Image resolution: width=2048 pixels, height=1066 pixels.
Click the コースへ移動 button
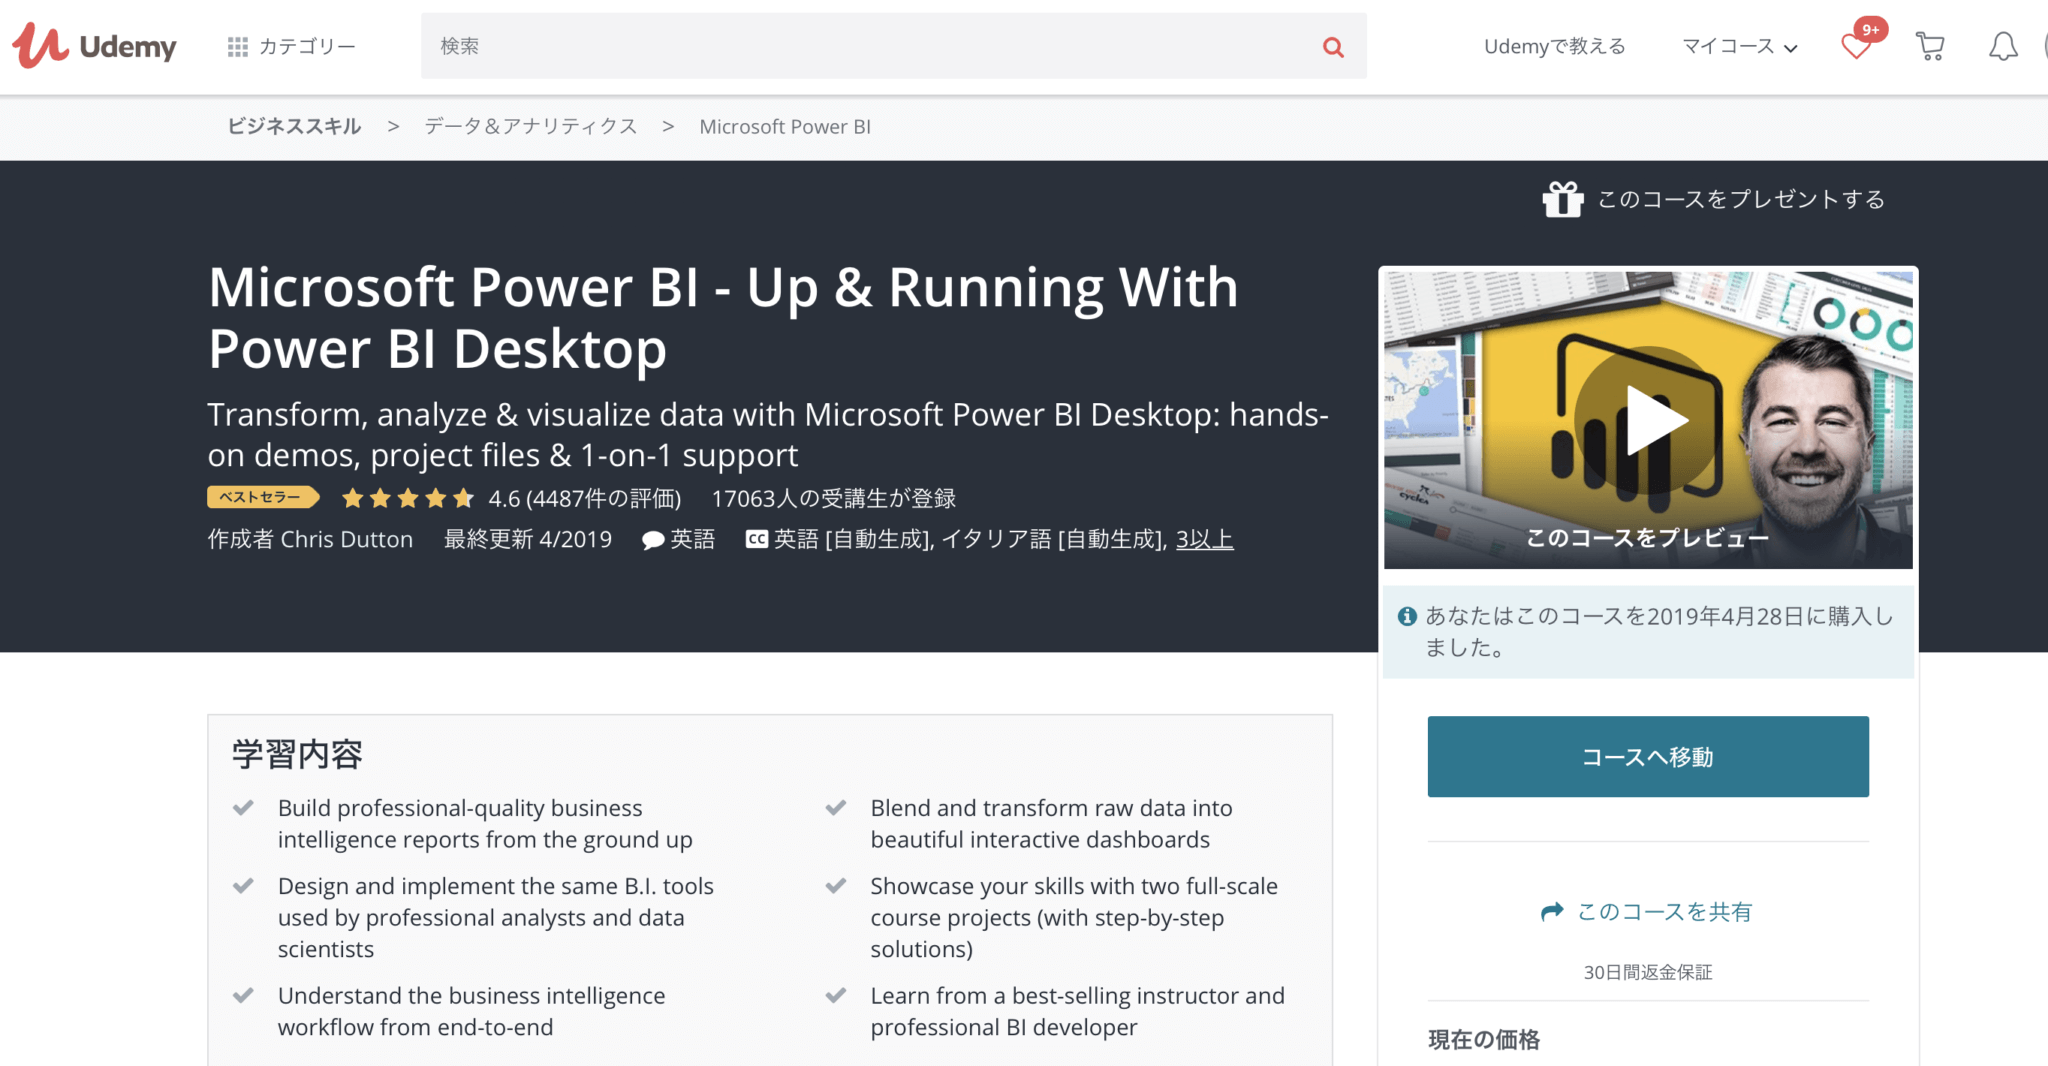pyautogui.click(x=1648, y=757)
